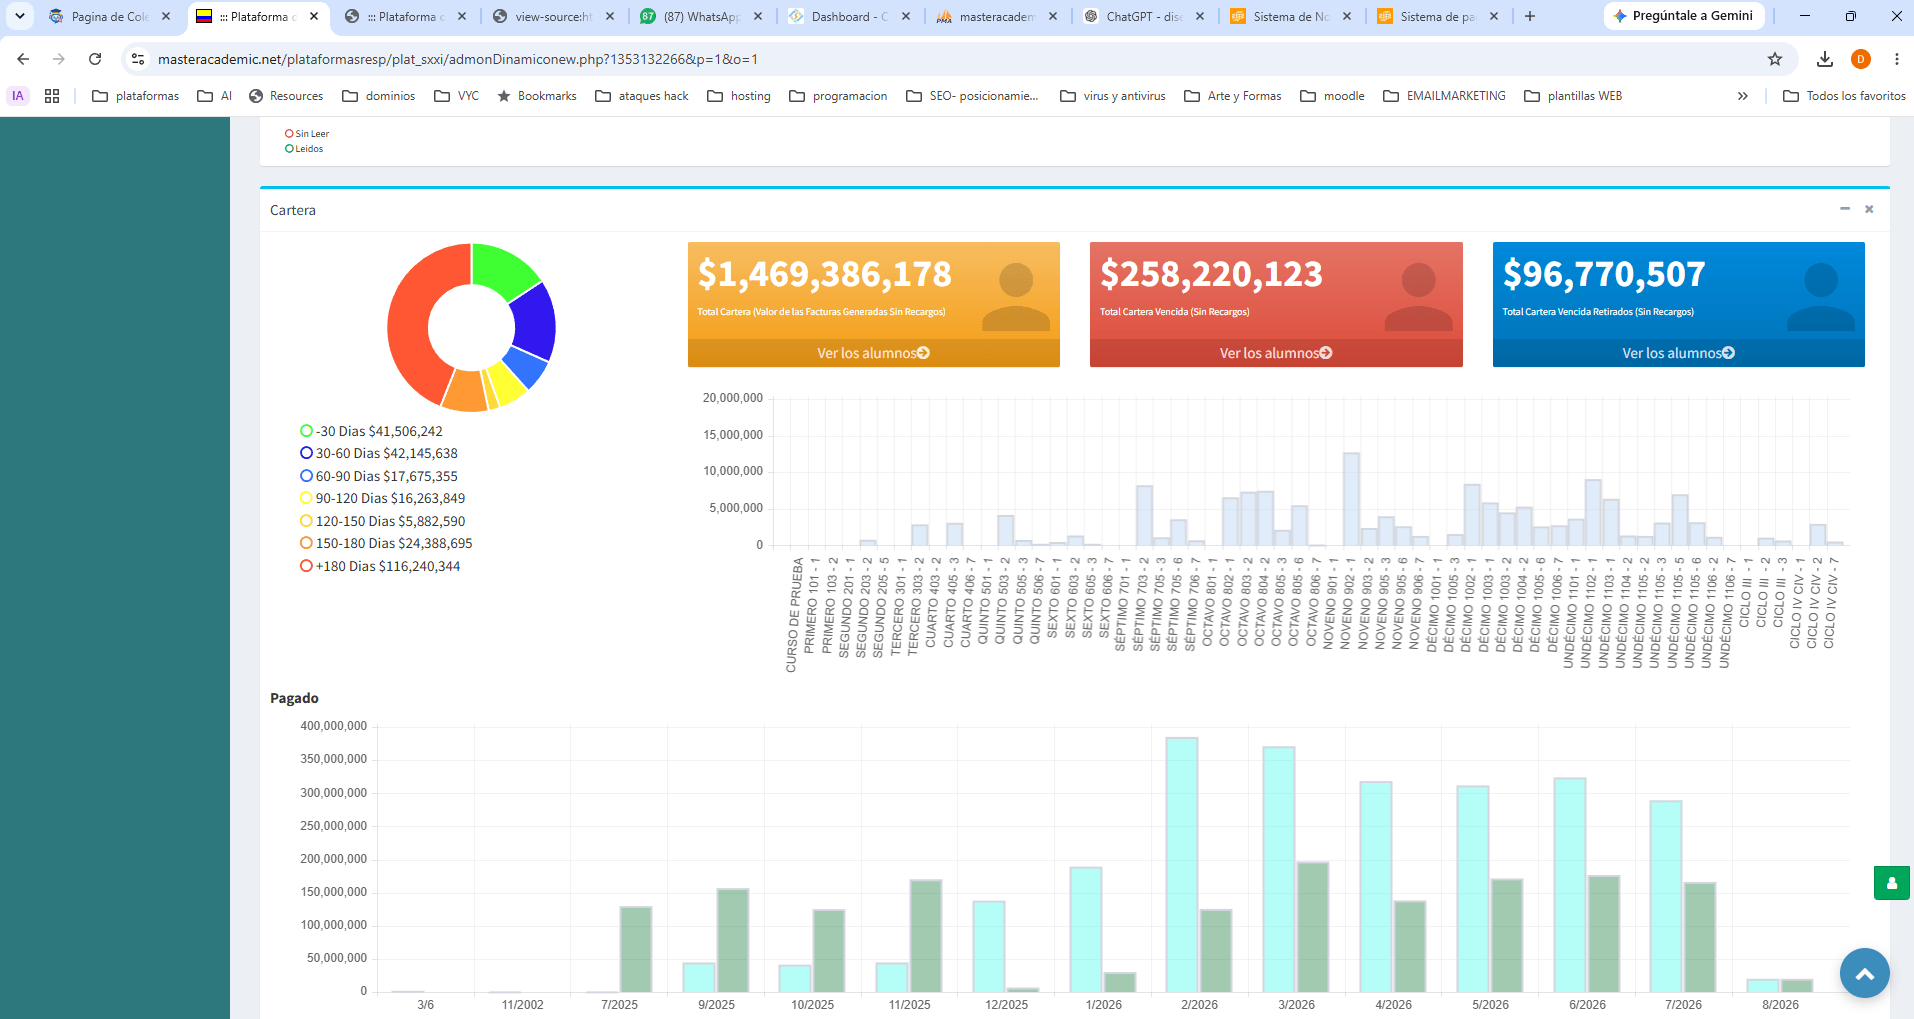Click the 2/2026 cyan bar in Pagado chart
The height and width of the screenshot is (1019, 1914).
point(1182,865)
